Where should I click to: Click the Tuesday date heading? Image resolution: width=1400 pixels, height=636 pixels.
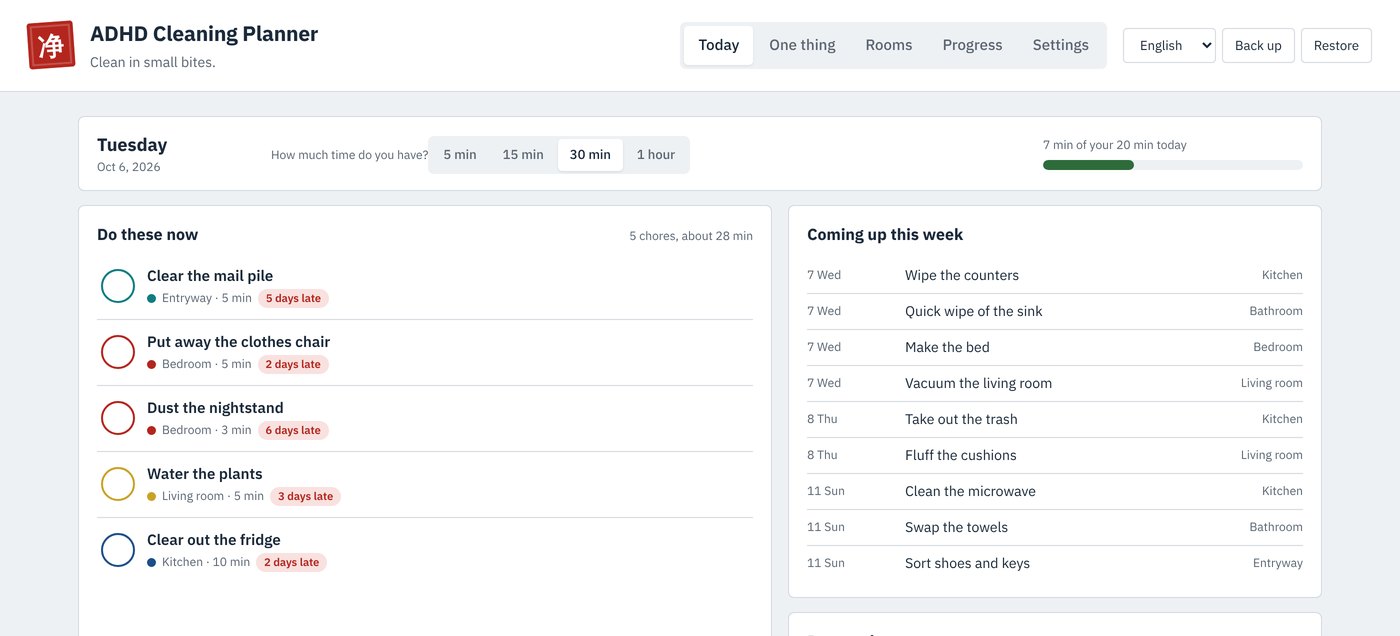pos(132,145)
